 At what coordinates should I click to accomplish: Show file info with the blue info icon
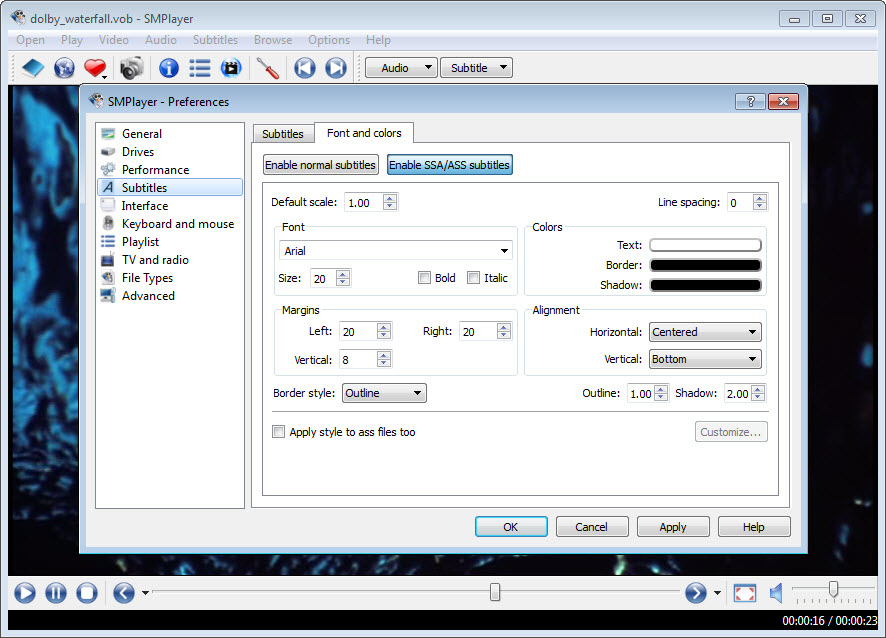168,68
